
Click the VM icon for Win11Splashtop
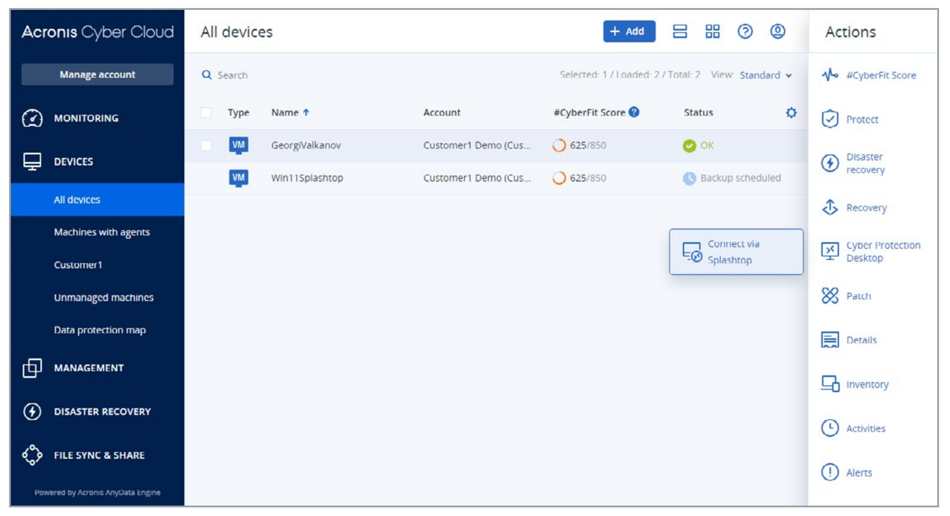pyautogui.click(x=238, y=178)
